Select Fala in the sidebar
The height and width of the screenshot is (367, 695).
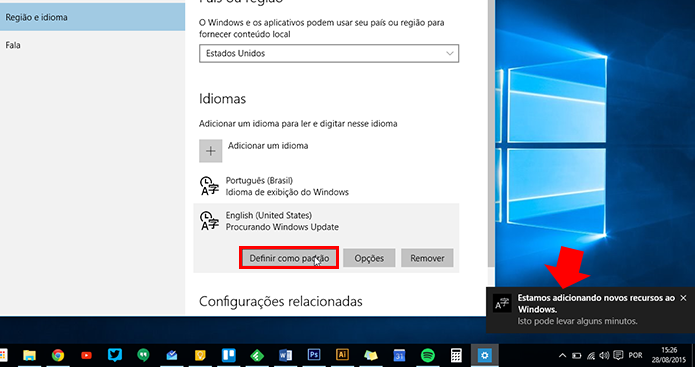92,45
